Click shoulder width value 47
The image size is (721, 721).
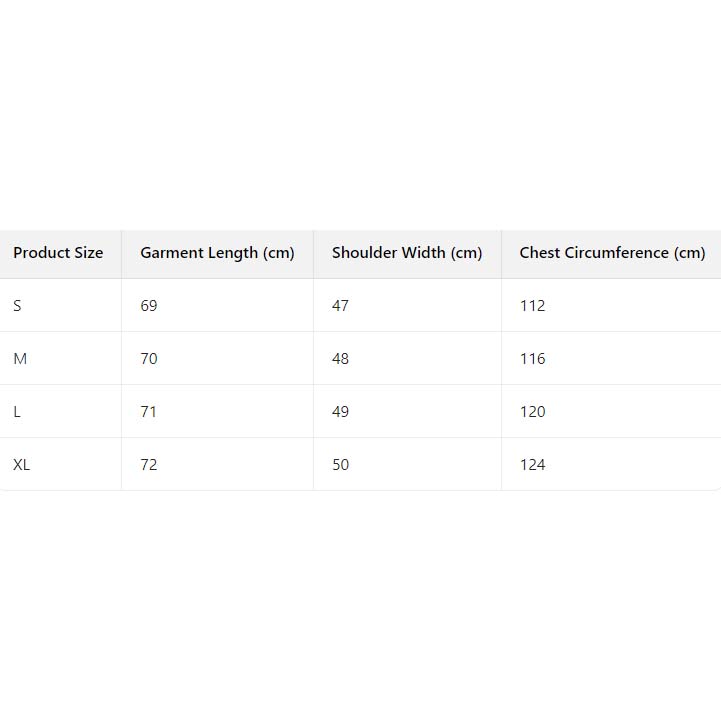(x=341, y=306)
